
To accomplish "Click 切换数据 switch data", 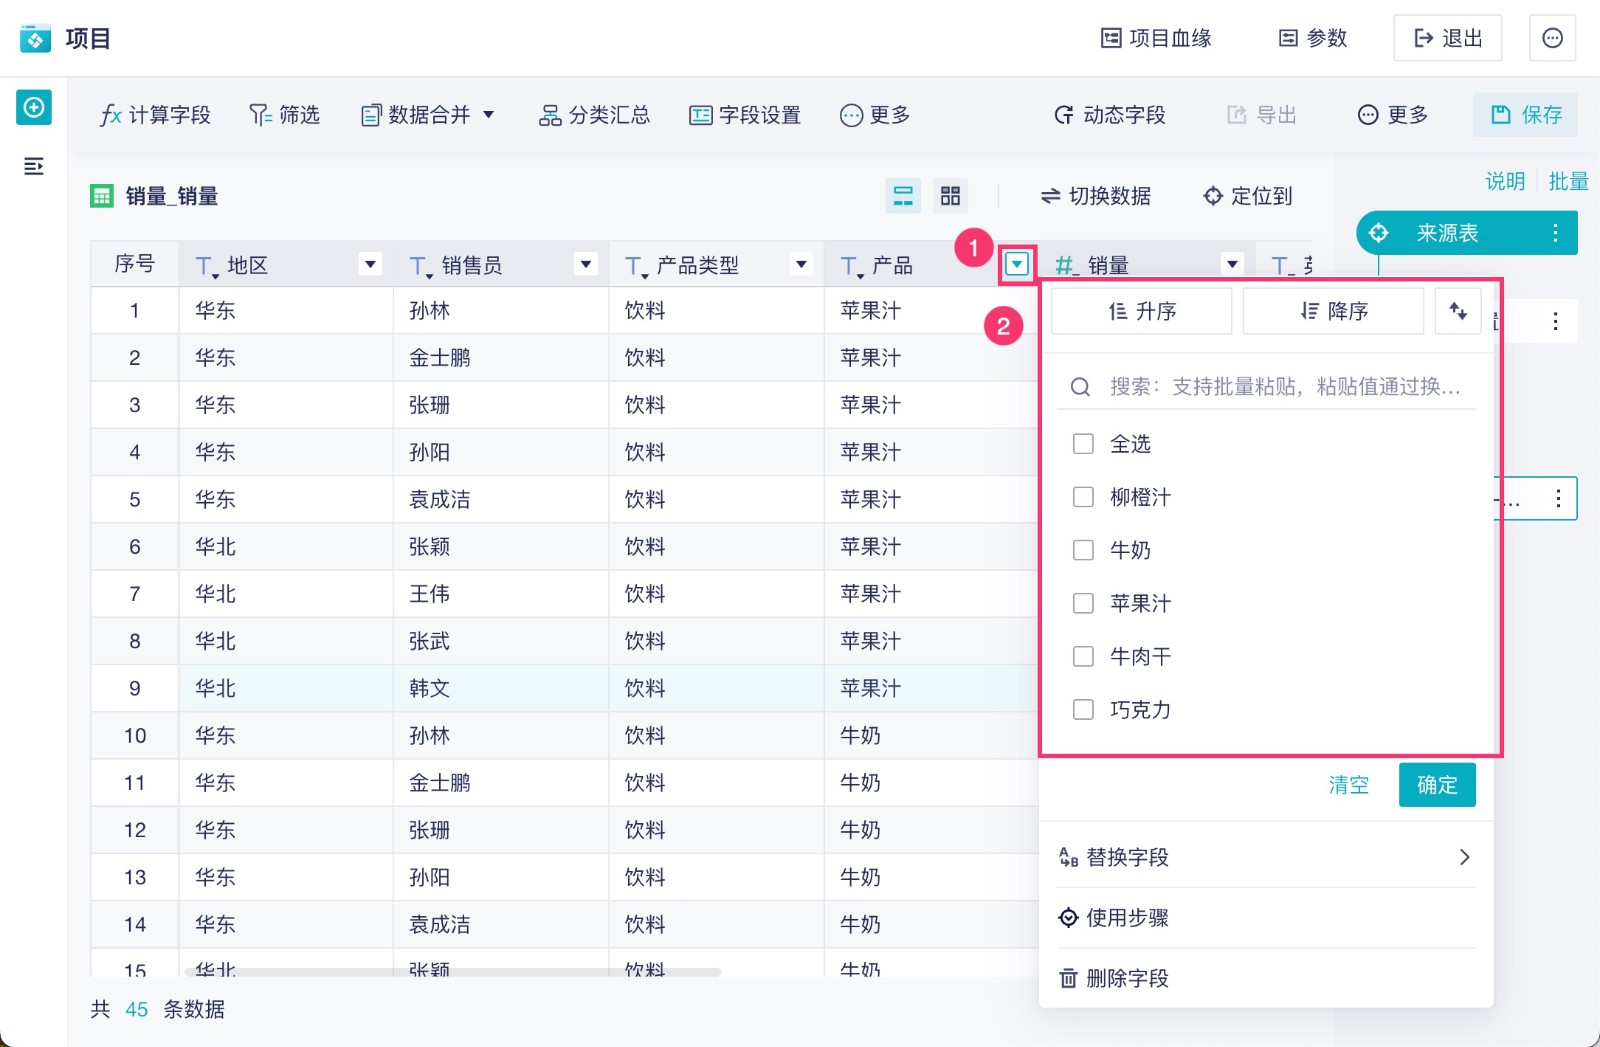I will click(x=1096, y=196).
